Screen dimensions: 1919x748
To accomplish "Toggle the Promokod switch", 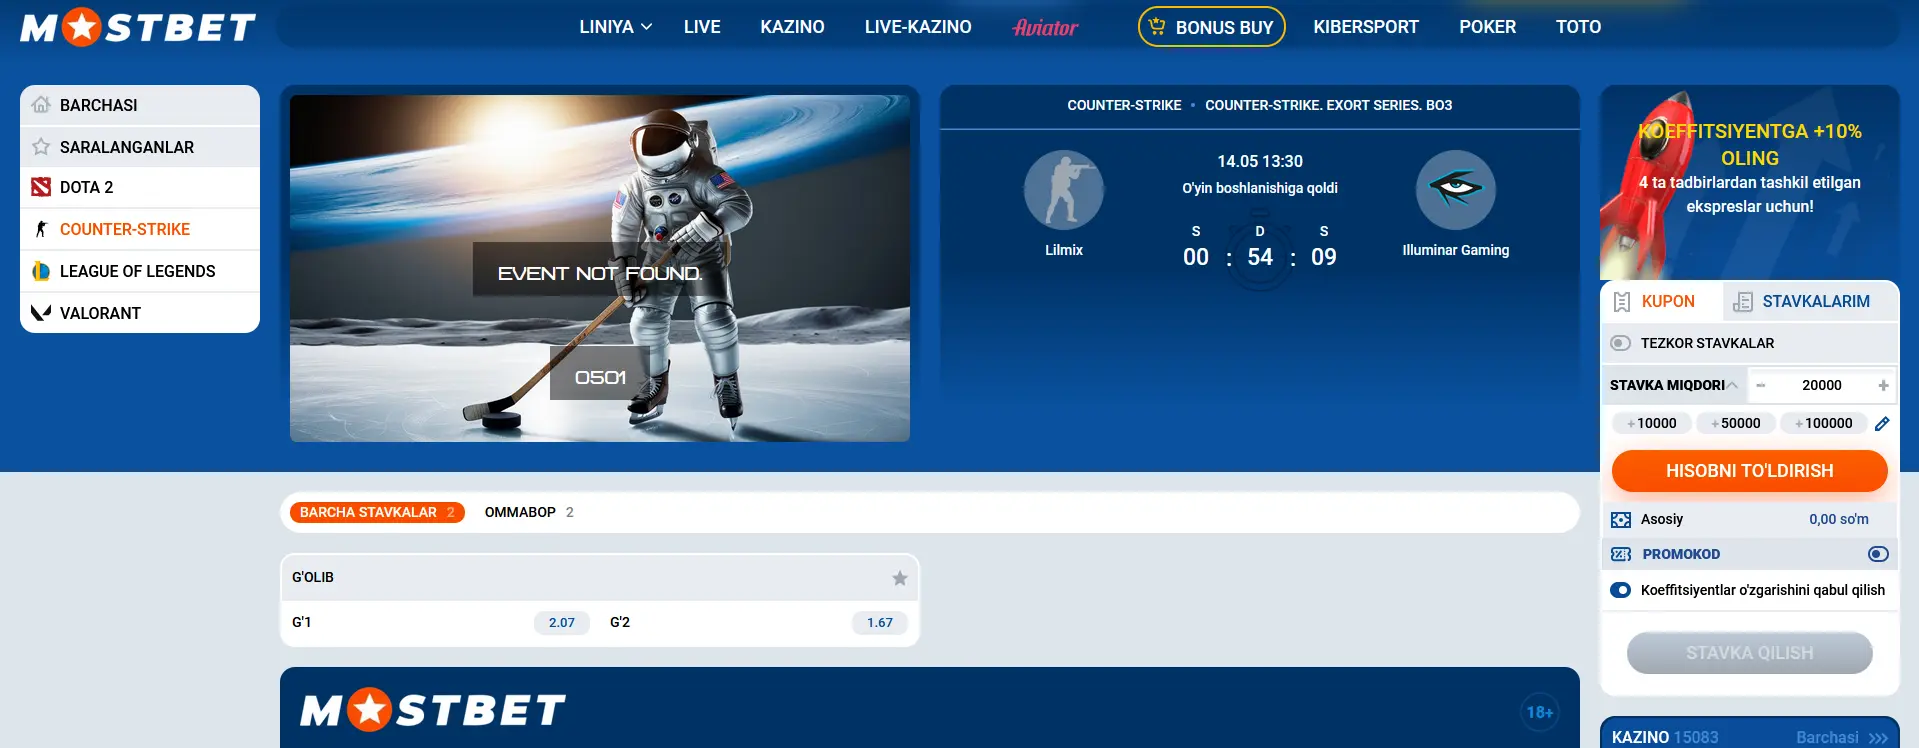I will pyautogui.click(x=1879, y=554).
